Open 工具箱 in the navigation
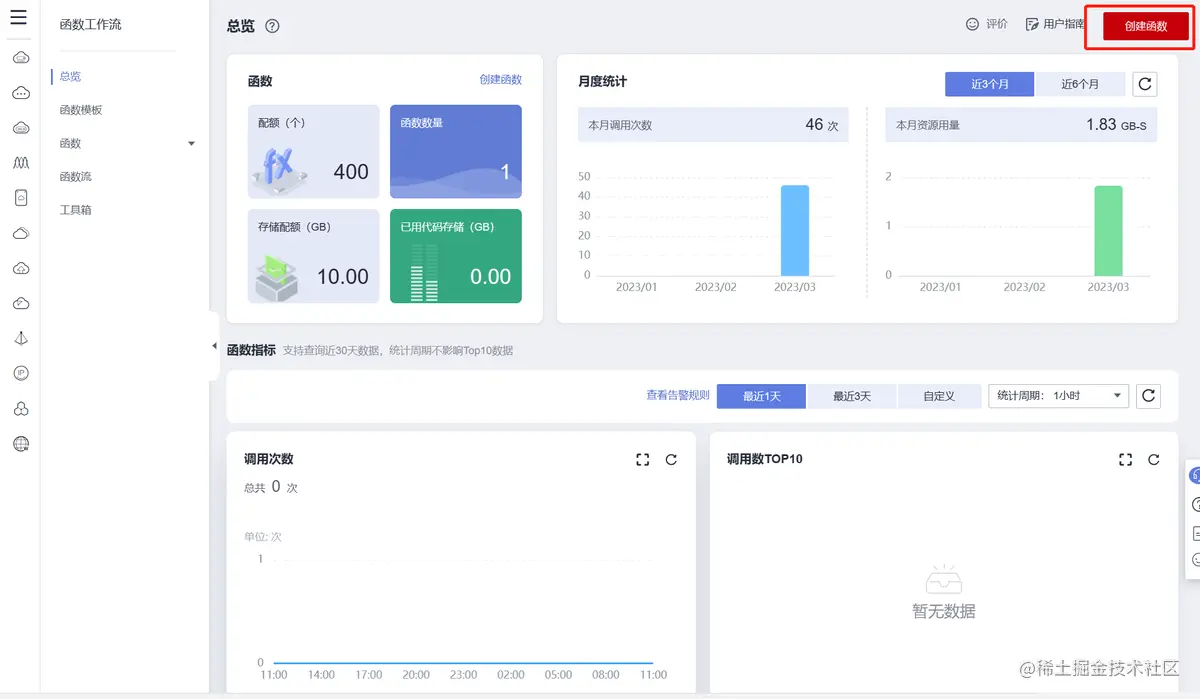The image size is (1200, 699). pos(76,211)
